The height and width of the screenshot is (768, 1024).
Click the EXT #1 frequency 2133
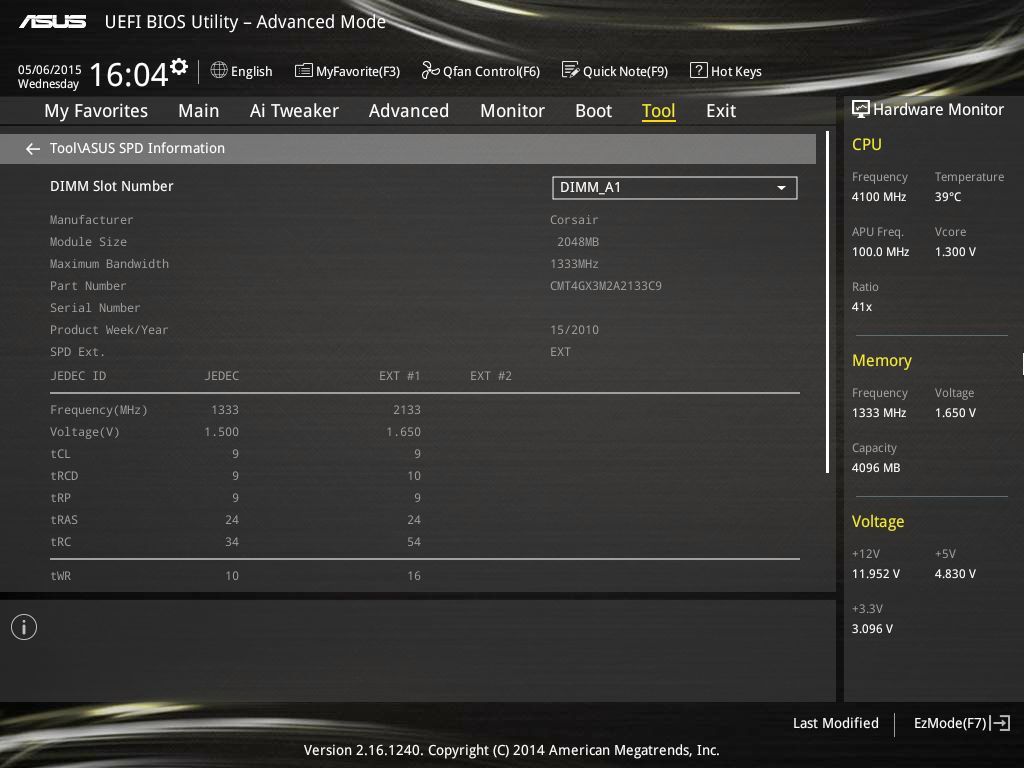pyautogui.click(x=407, y=410)
